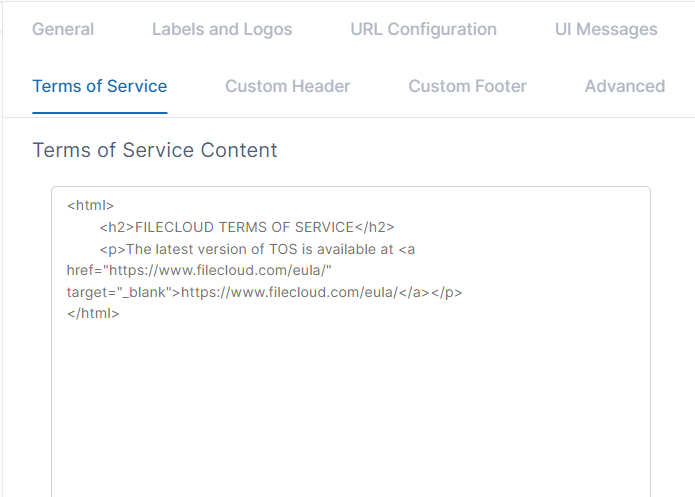Switch to Labels and Logos tab
Viewport: 695px width, 497px height.
[x=222, y=29]
